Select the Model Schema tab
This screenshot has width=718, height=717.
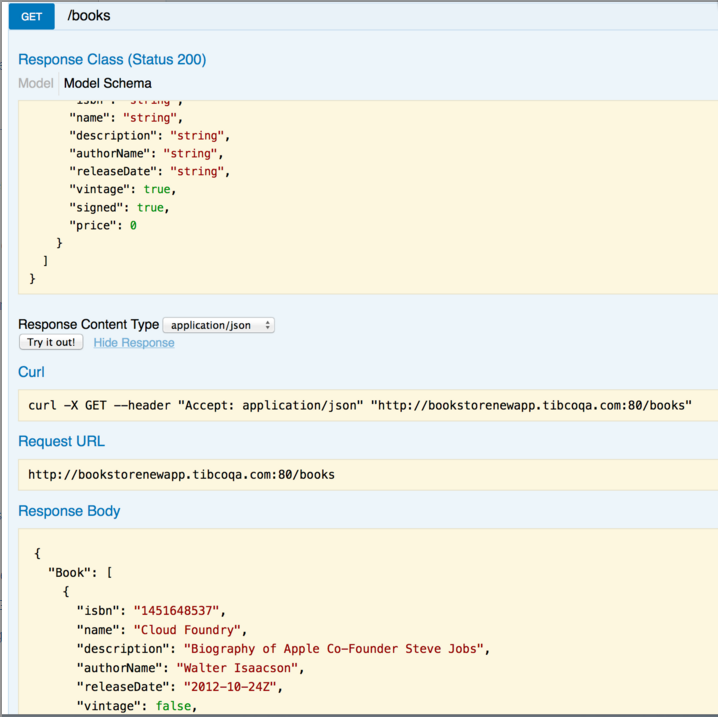coord(108,83)
